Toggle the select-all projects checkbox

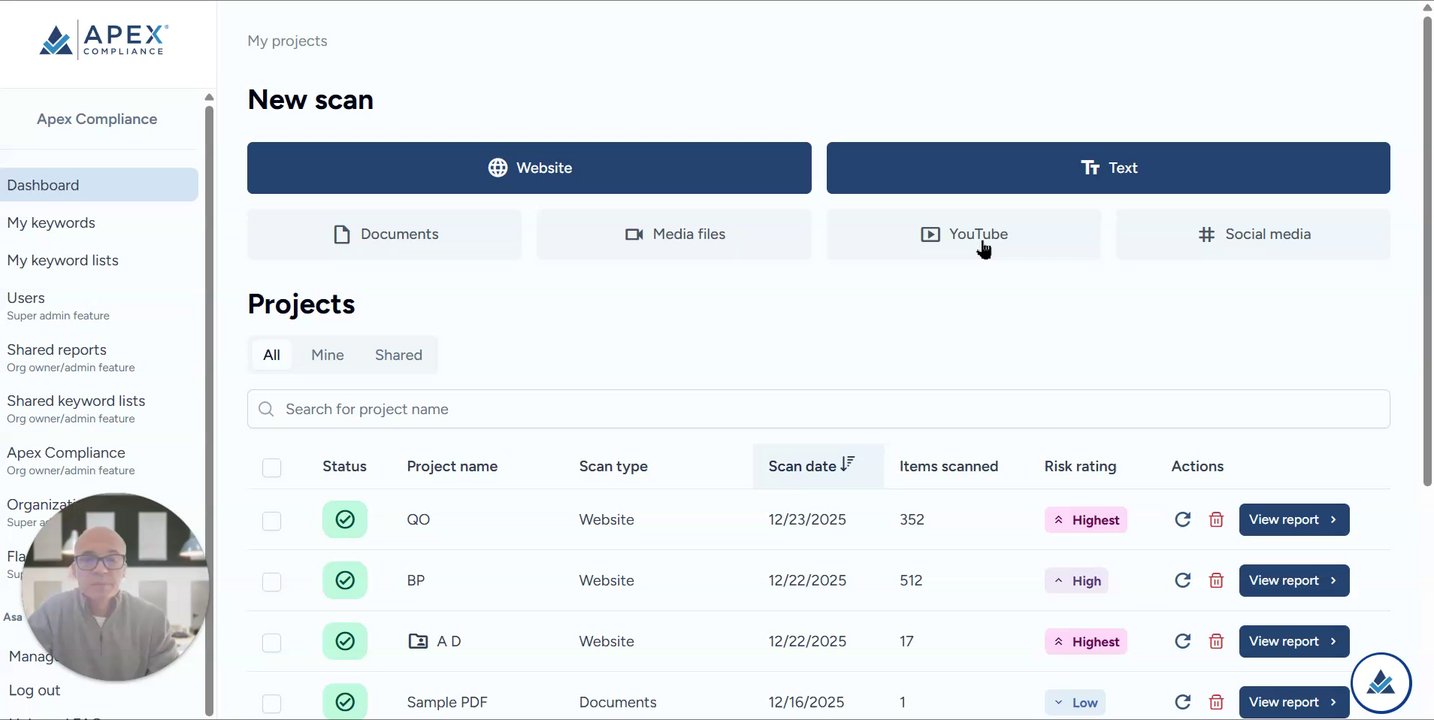coord(272,467)
